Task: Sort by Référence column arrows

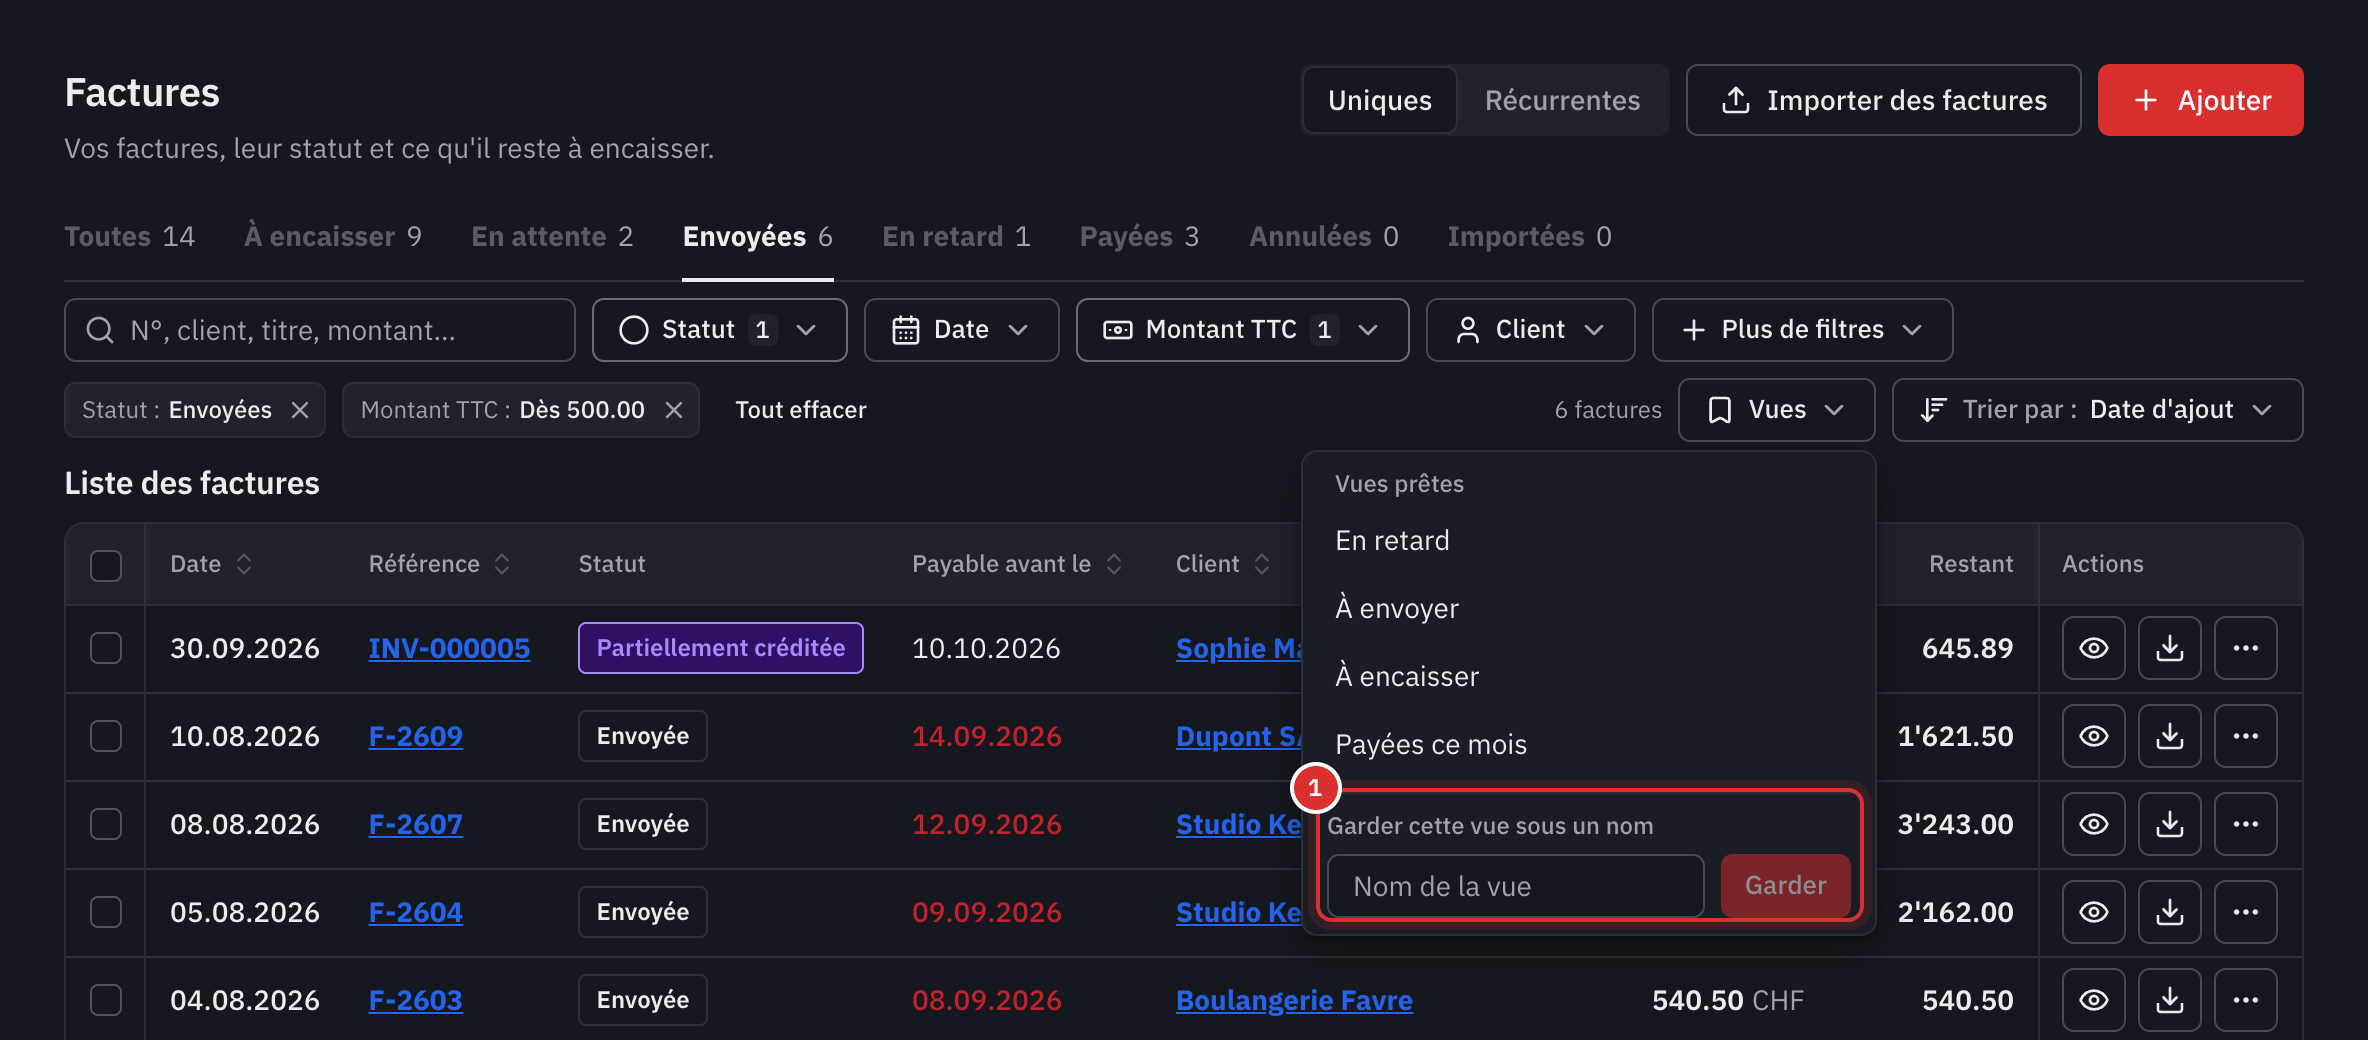Action: (502, 564)
